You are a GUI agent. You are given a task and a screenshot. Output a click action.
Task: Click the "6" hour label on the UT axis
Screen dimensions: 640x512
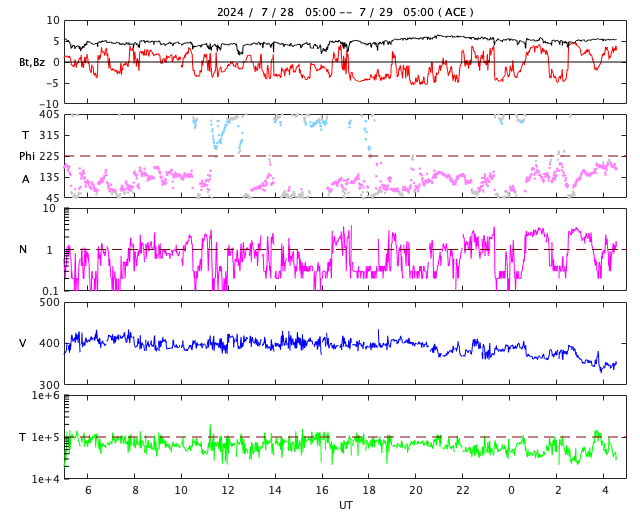pyautogui.click(x=88, y=490)
